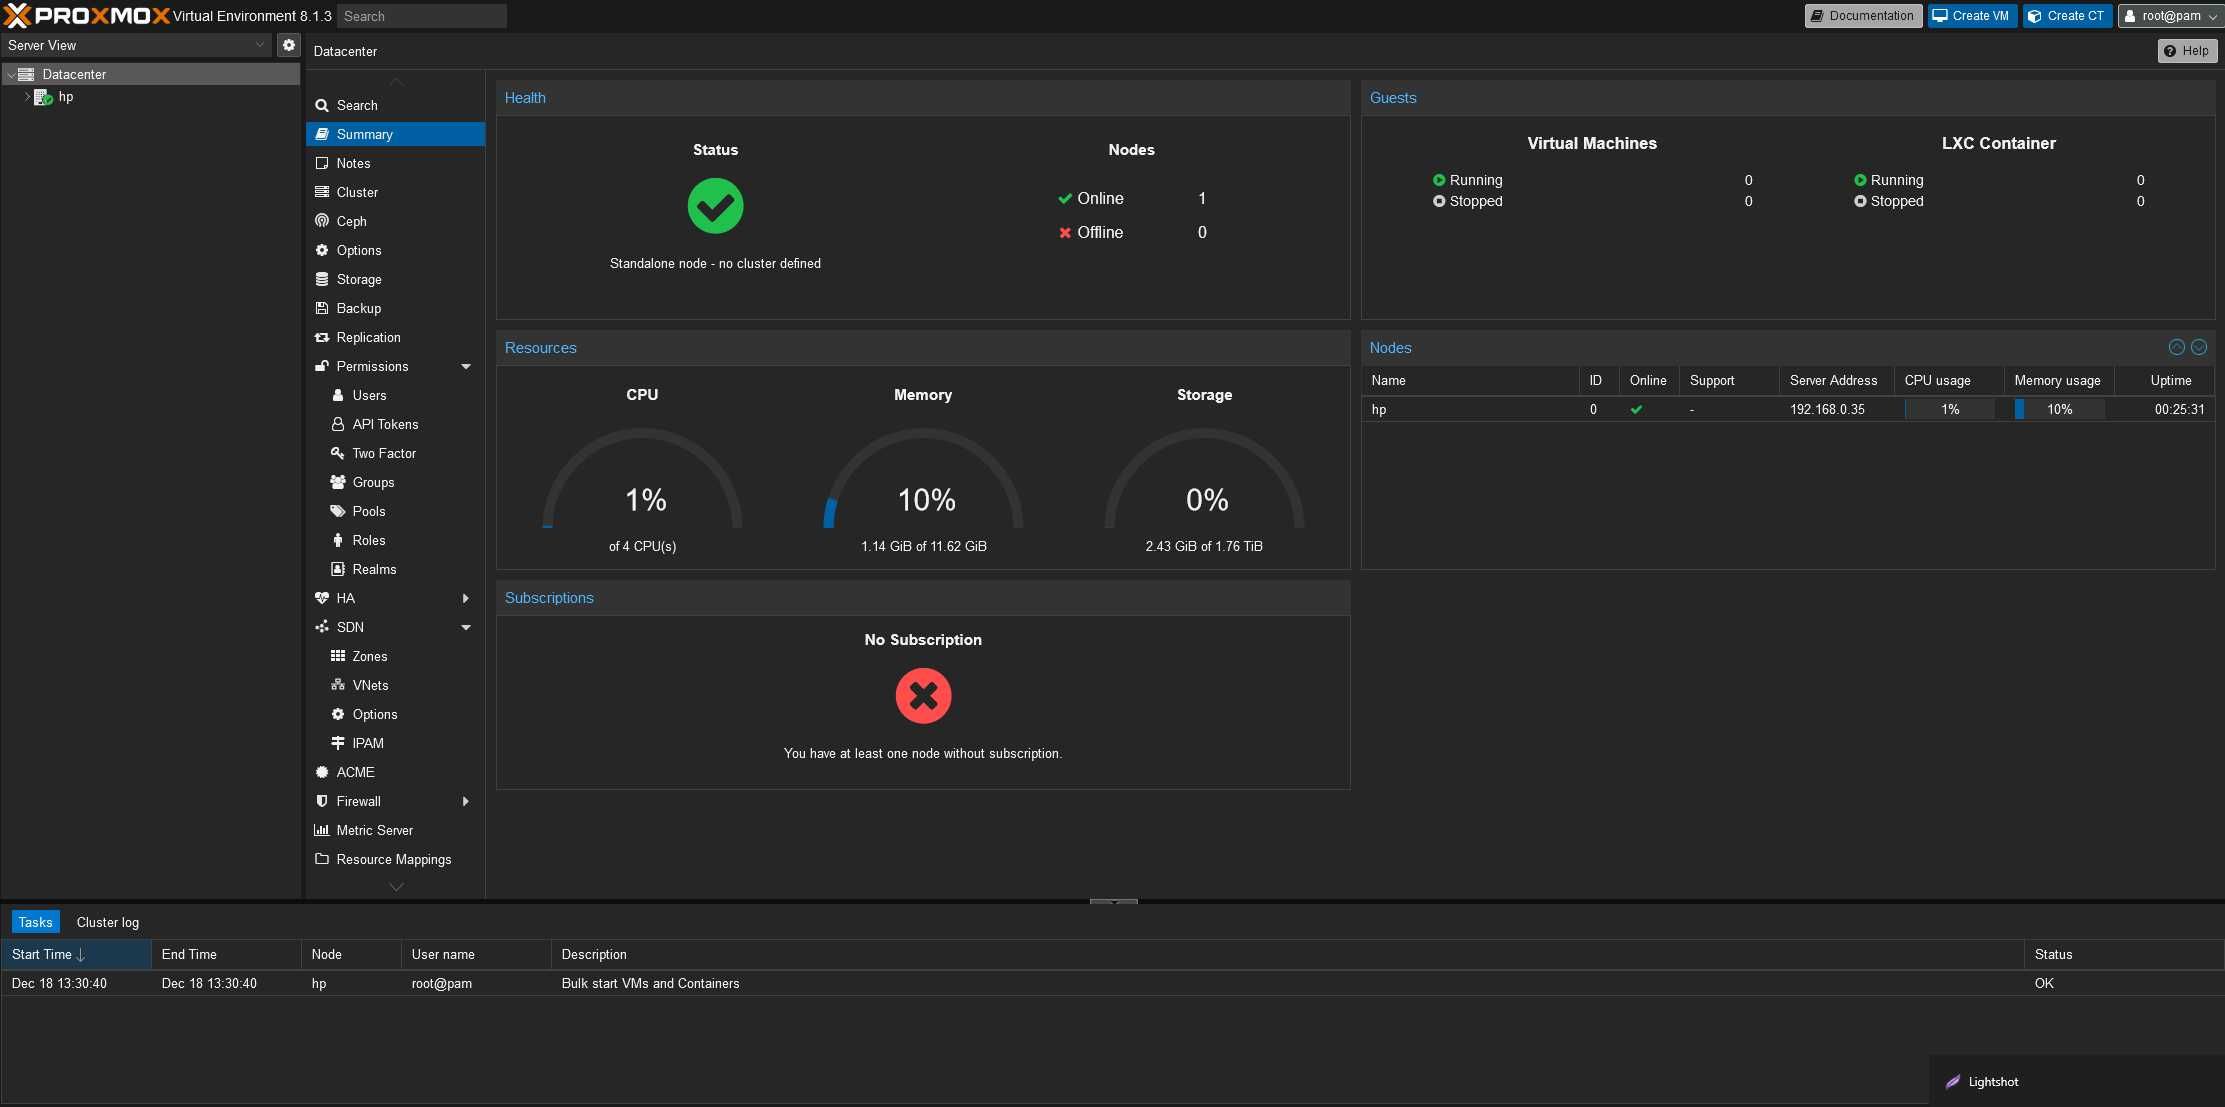Open the datacenter Options menu item
The height and width of the screenshot is (1107, 2225).
click(396, 250)
